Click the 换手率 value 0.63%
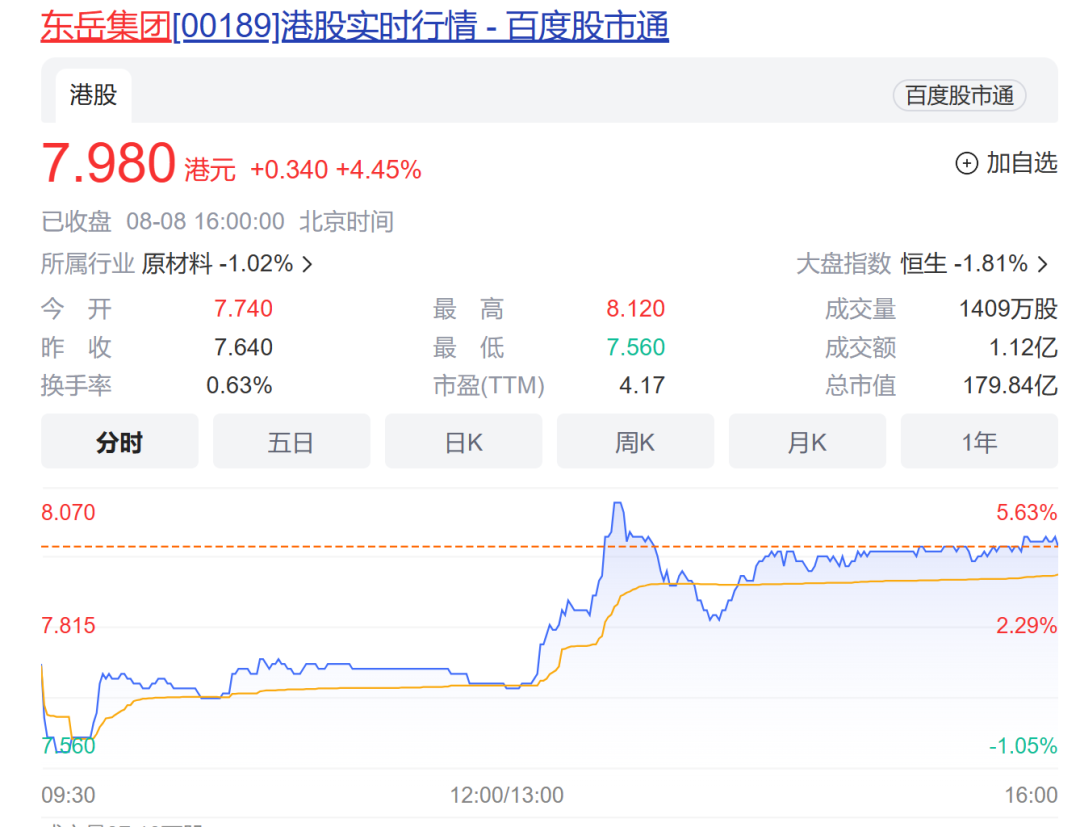This screenshot has width=1080, height=827. pos(239,386)
